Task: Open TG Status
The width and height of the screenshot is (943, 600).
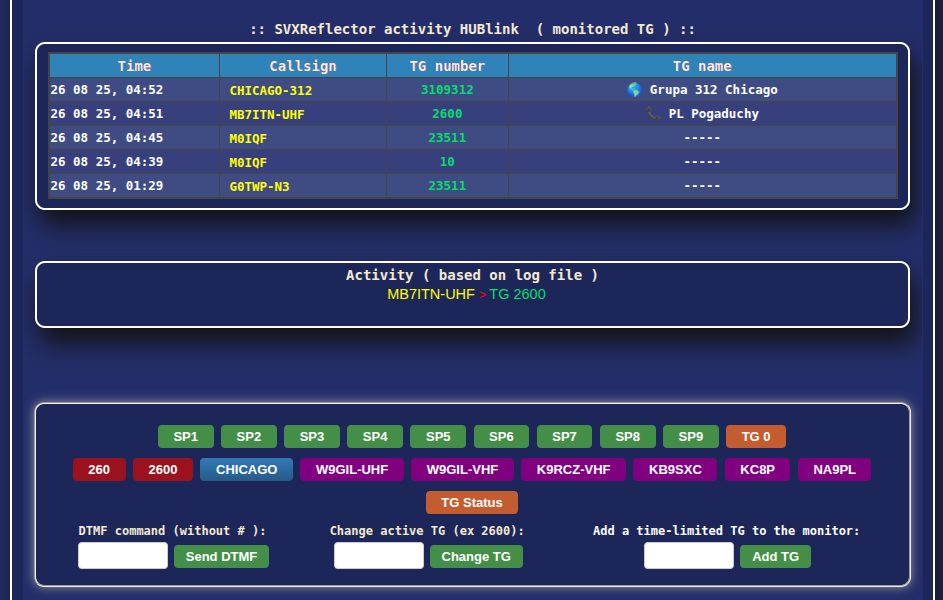Action: click(472, 503)
